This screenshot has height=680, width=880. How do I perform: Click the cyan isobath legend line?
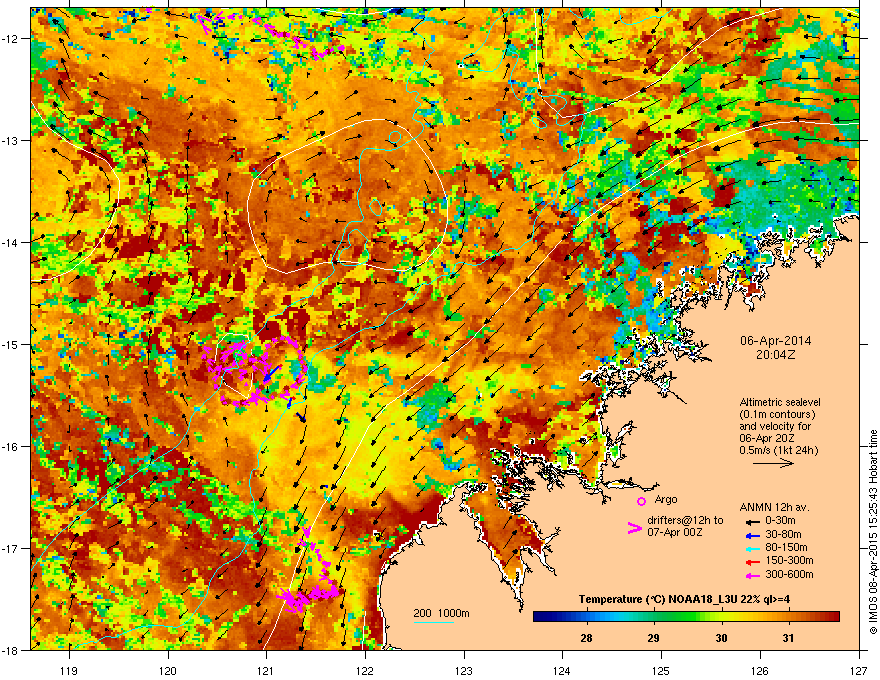coord(433,622)
